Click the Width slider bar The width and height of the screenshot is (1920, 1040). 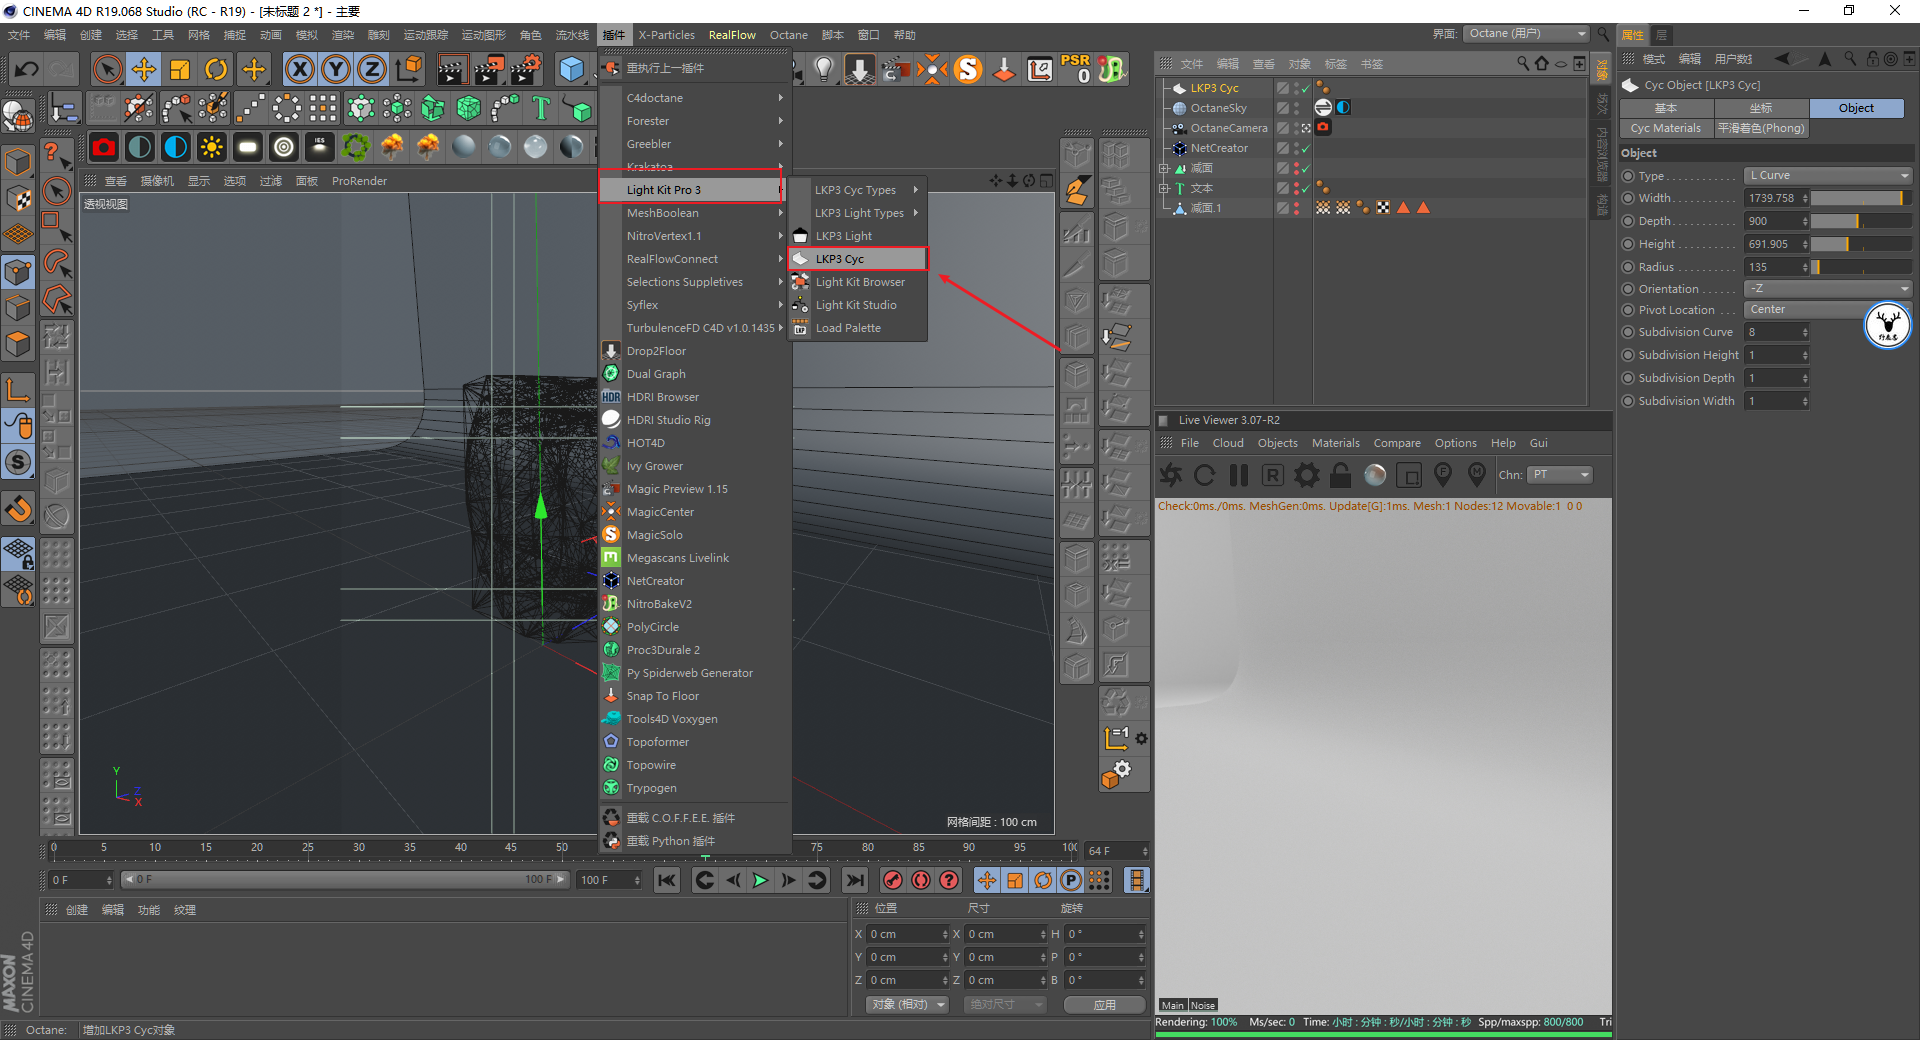(1861, 198)
